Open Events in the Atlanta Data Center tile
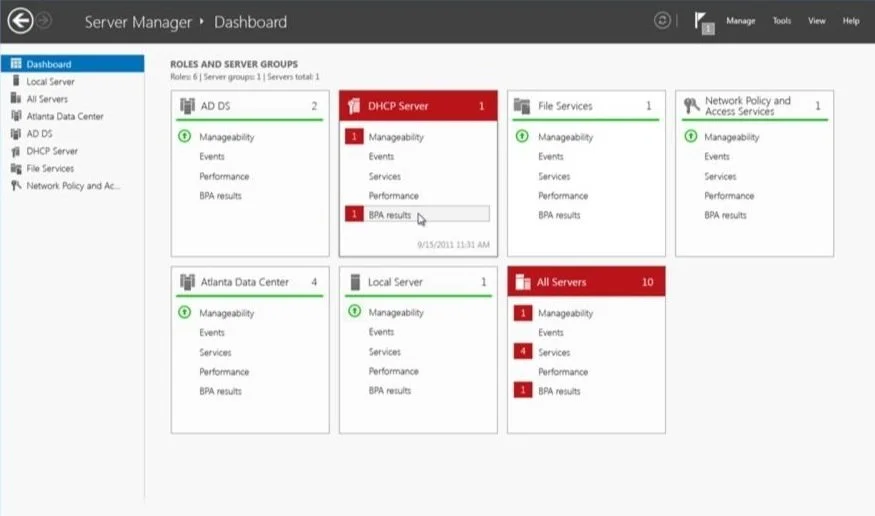This screenshot has width=875, height=516. pos(211,332)
